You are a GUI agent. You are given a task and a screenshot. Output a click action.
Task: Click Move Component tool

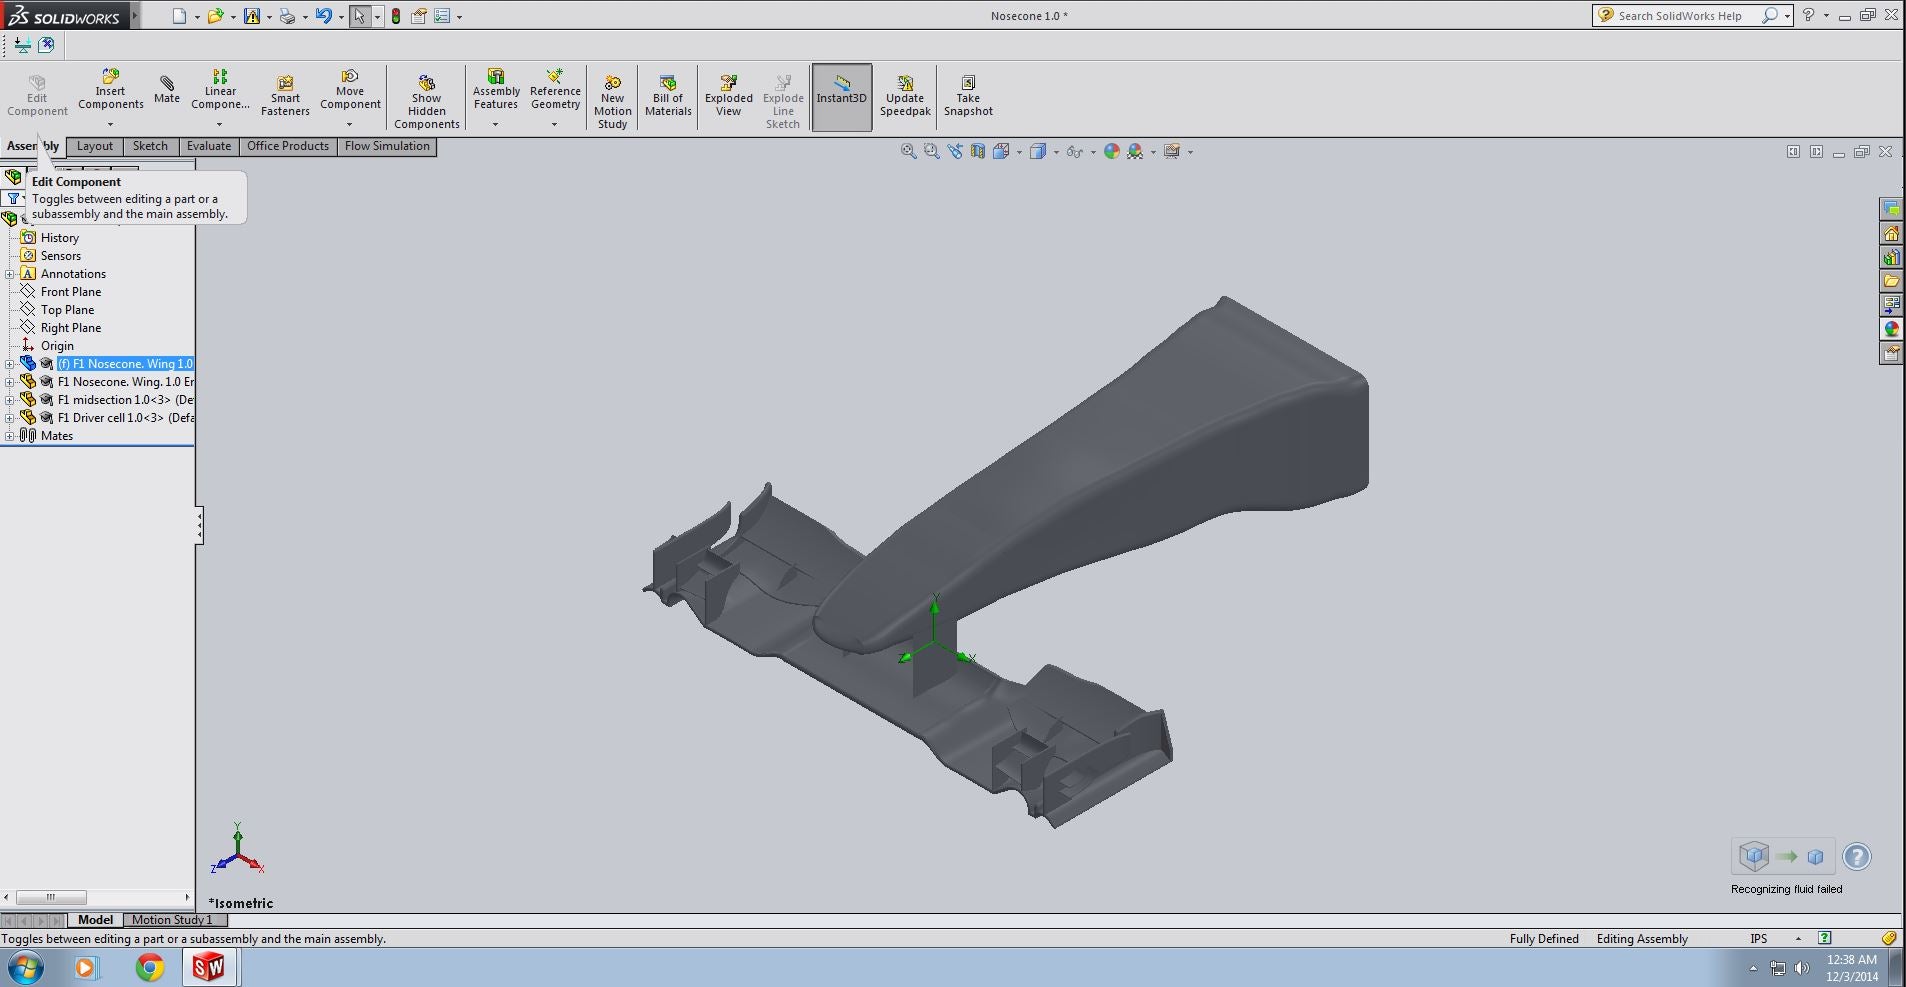pyautogui.click(x=350, y=90)
